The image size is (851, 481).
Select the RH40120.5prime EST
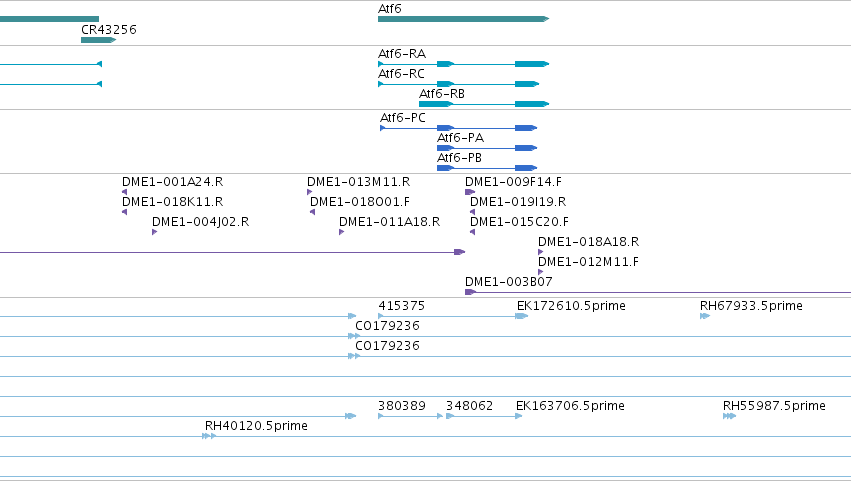click(x=209, y=436)
